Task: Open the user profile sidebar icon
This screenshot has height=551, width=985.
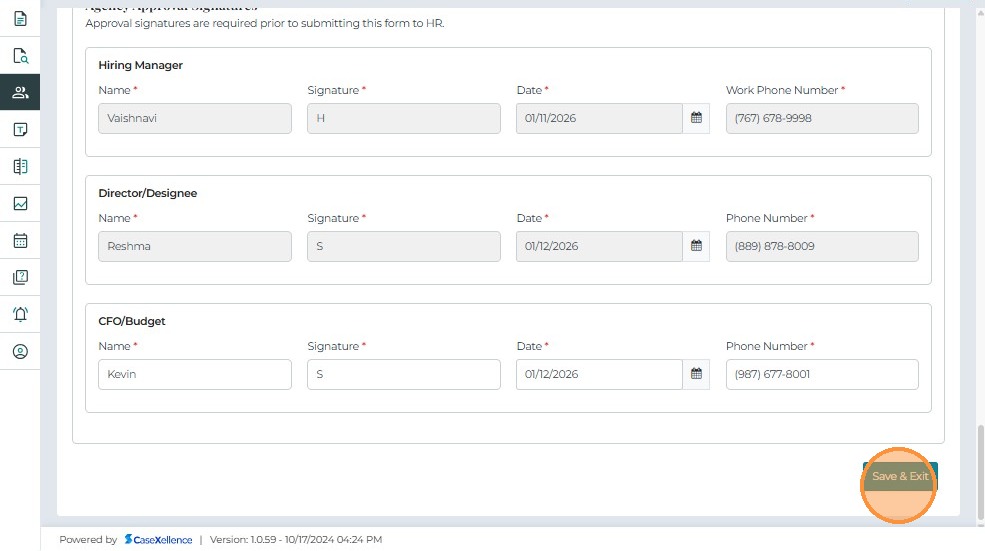Action: (x=20, y=351)
